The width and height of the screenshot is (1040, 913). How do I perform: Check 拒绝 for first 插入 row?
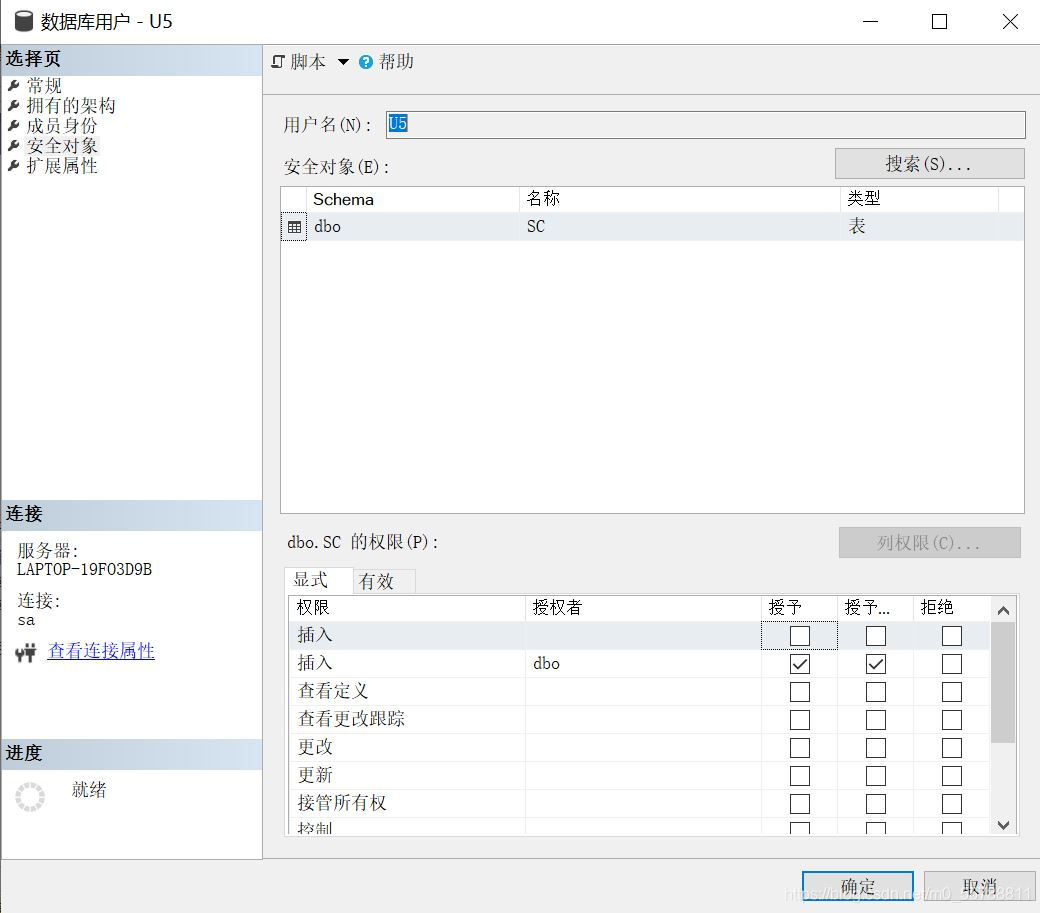coord(952,636)
